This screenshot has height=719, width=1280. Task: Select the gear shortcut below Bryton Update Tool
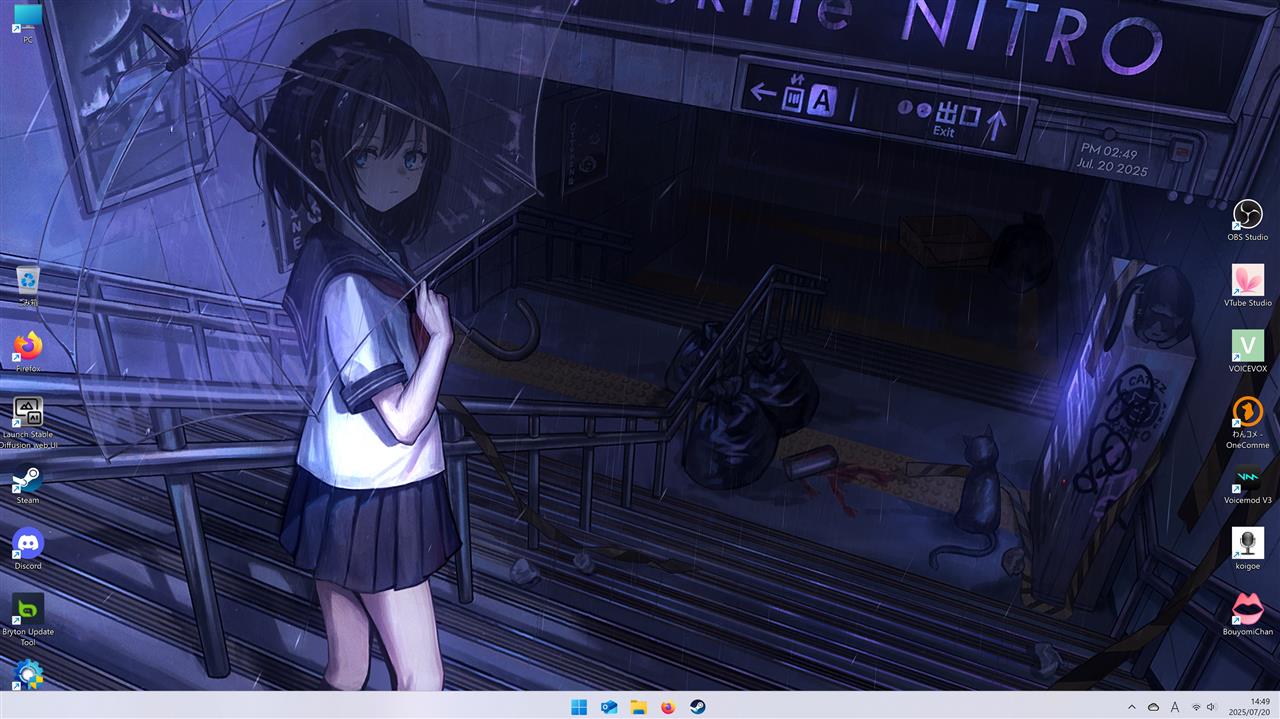(28, 675)
